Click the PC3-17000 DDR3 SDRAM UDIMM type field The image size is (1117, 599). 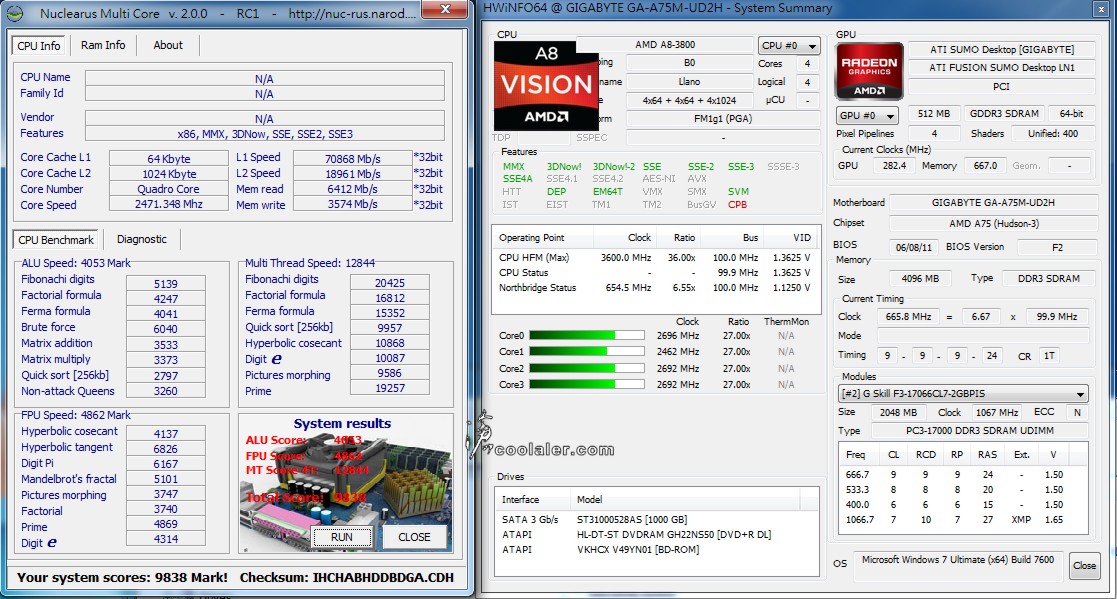tap(980, 430)
